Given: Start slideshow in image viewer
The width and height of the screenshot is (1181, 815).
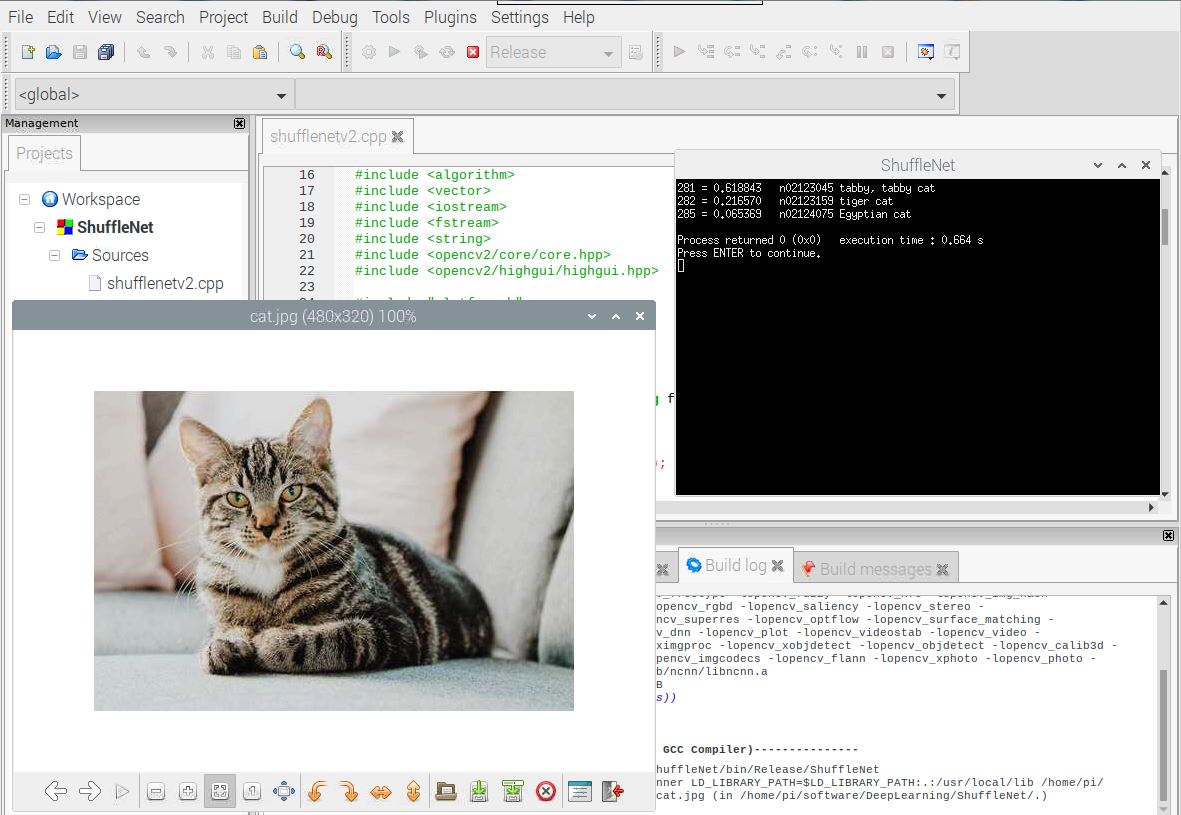Looking at the screenshot, I should pos(122,792).
